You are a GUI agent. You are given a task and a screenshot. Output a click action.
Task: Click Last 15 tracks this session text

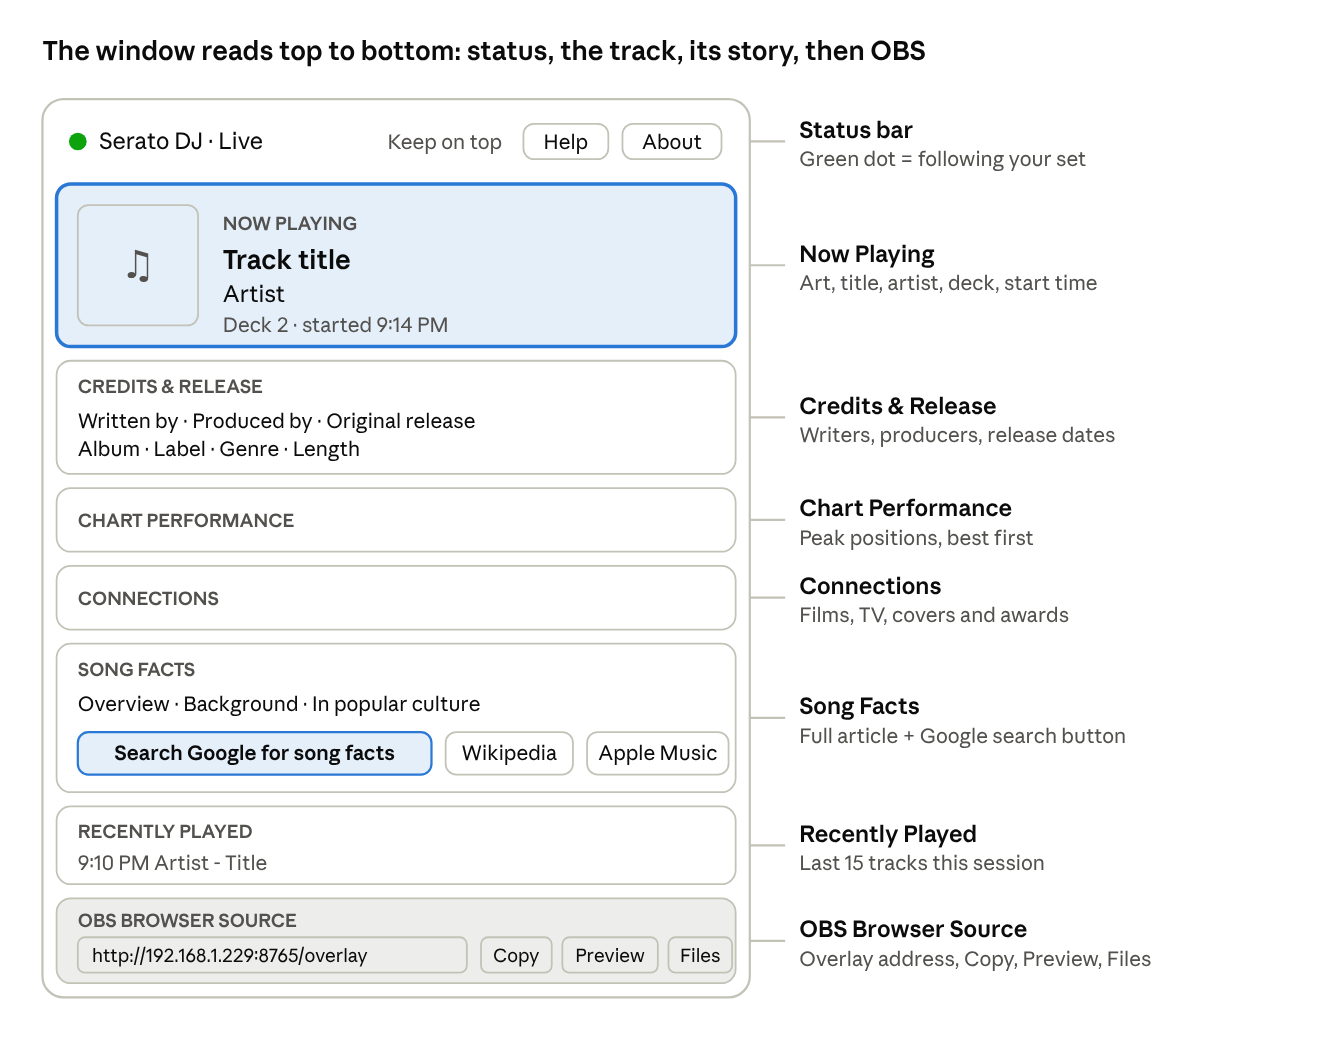(x=922, y=863)
